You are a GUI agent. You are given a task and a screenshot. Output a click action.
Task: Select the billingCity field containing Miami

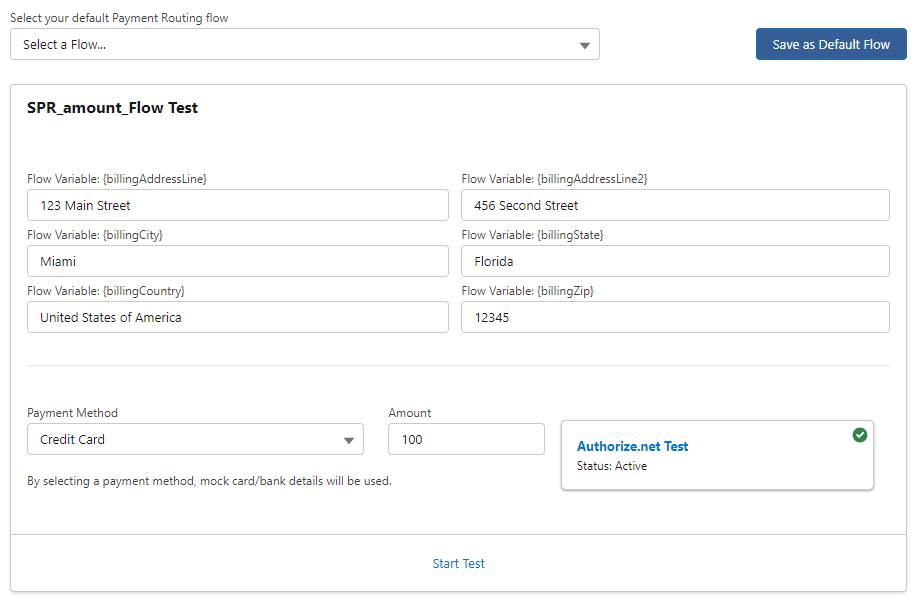click(237, 261)
